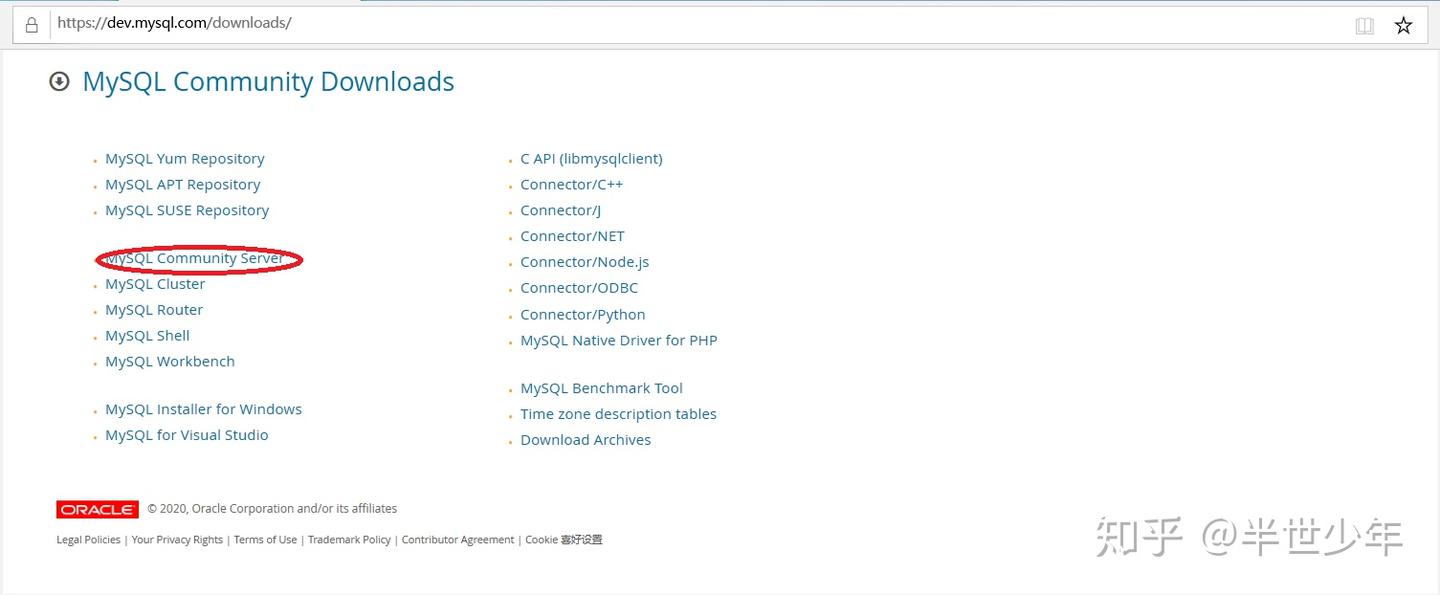Screen dimensions: 1440x595
Task: Click the download circle icon beside heading
Action: (60, 81)
